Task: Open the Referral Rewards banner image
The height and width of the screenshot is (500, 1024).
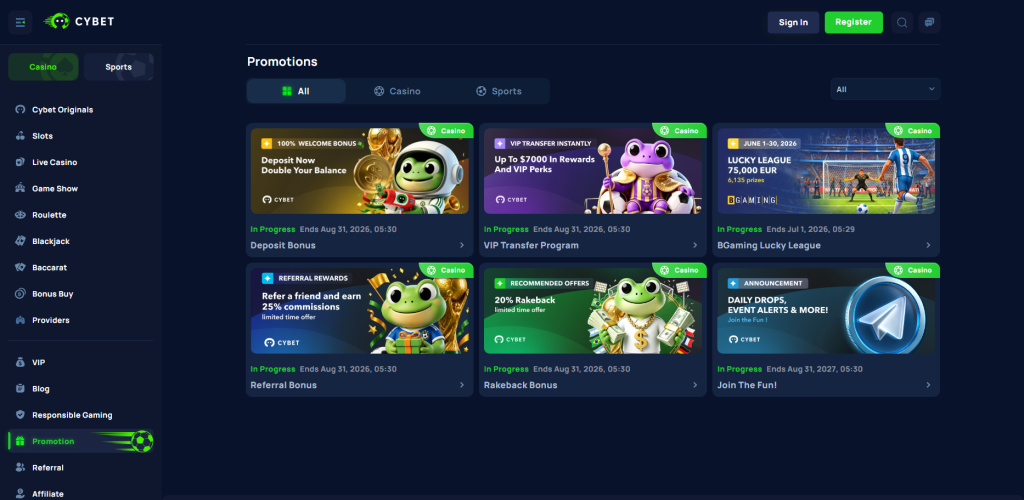Action: click(359, 311)
